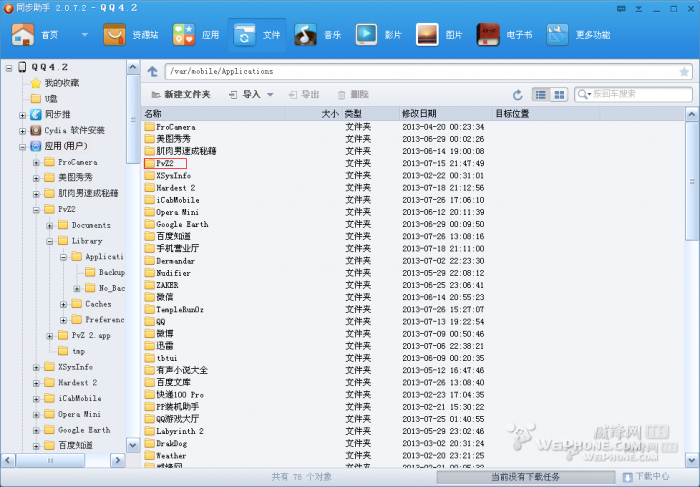Viewport: 700px width, 487px height.
Task: Expand the Caches tree node
Action: [x=63, y=305]
